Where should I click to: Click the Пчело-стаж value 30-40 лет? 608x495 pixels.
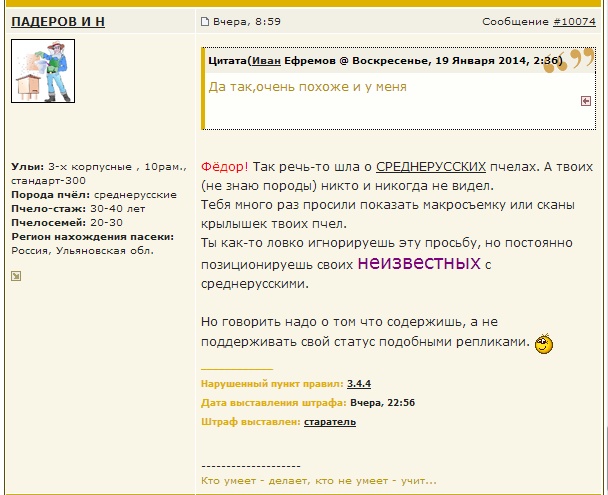click(x=117, y=209)
